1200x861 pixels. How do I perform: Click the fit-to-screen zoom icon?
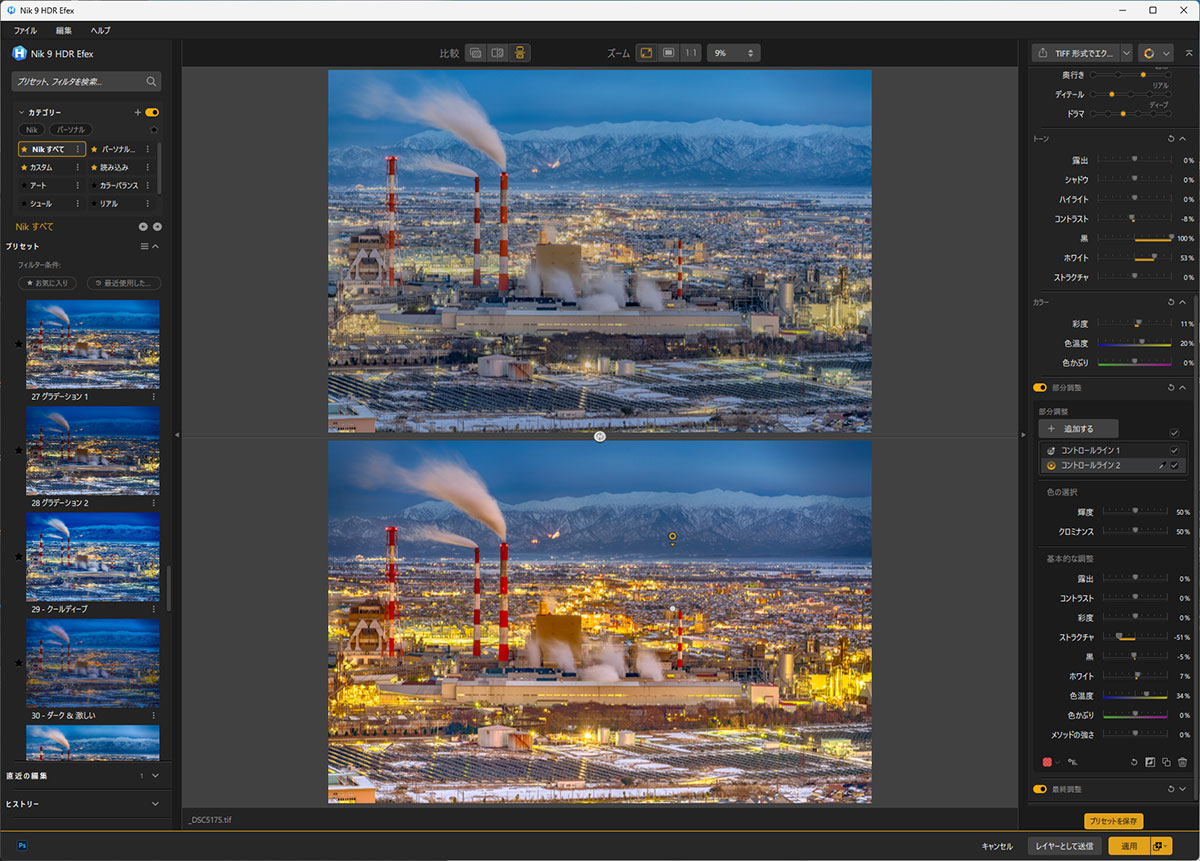point(646,52)
